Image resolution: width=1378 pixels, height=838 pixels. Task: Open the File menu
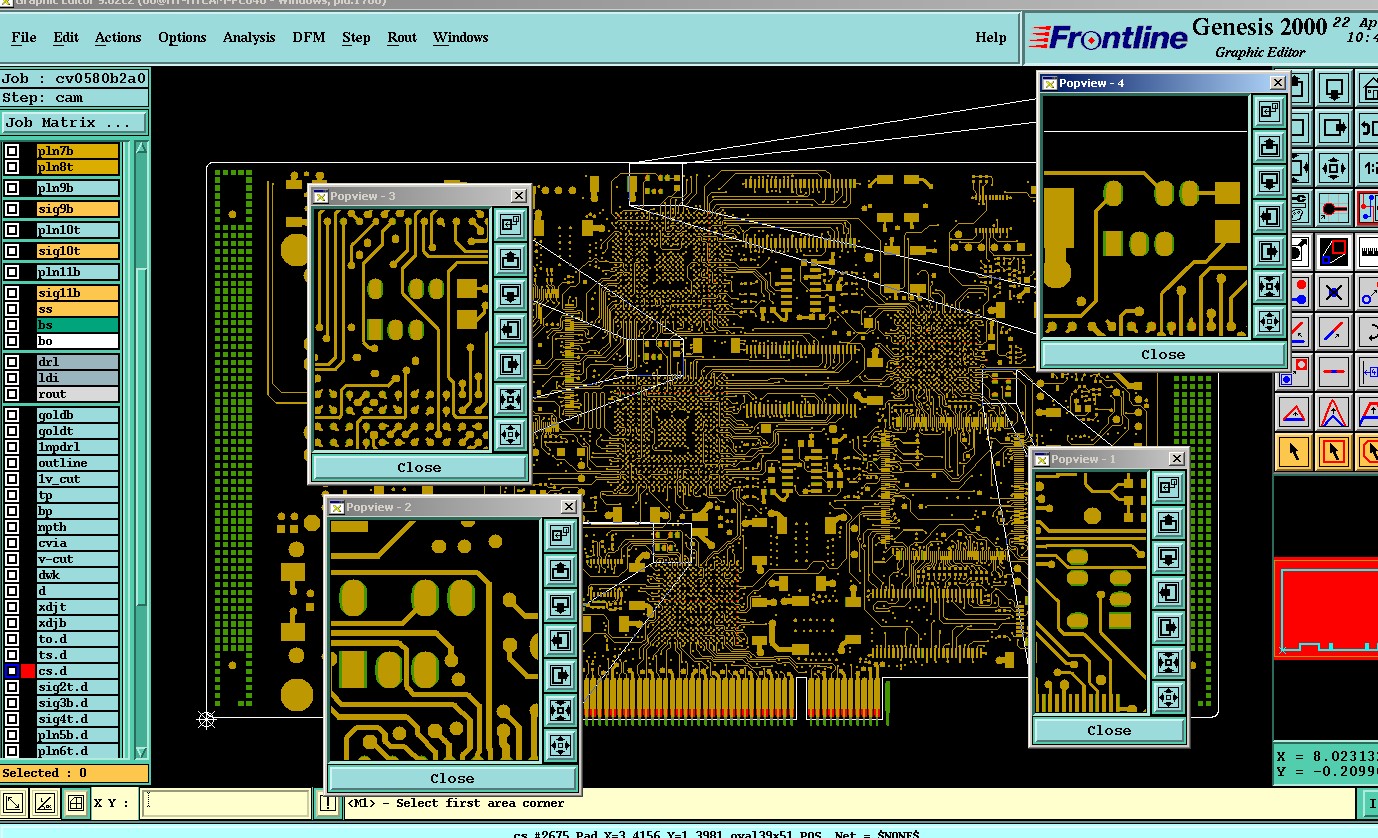(x=24, y=38)
